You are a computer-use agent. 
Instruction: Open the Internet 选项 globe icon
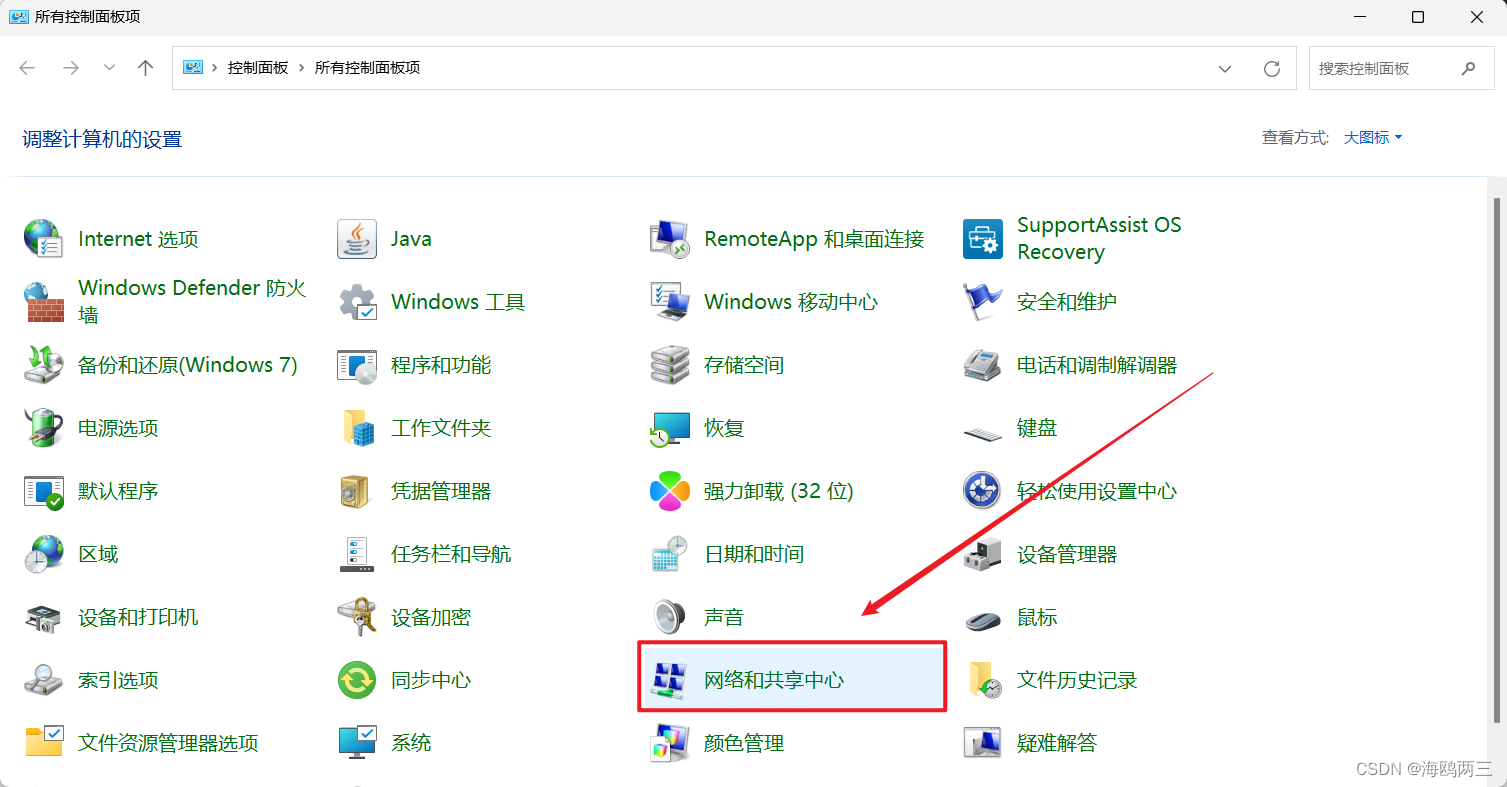pyautogui.click(x=43, y=239)
